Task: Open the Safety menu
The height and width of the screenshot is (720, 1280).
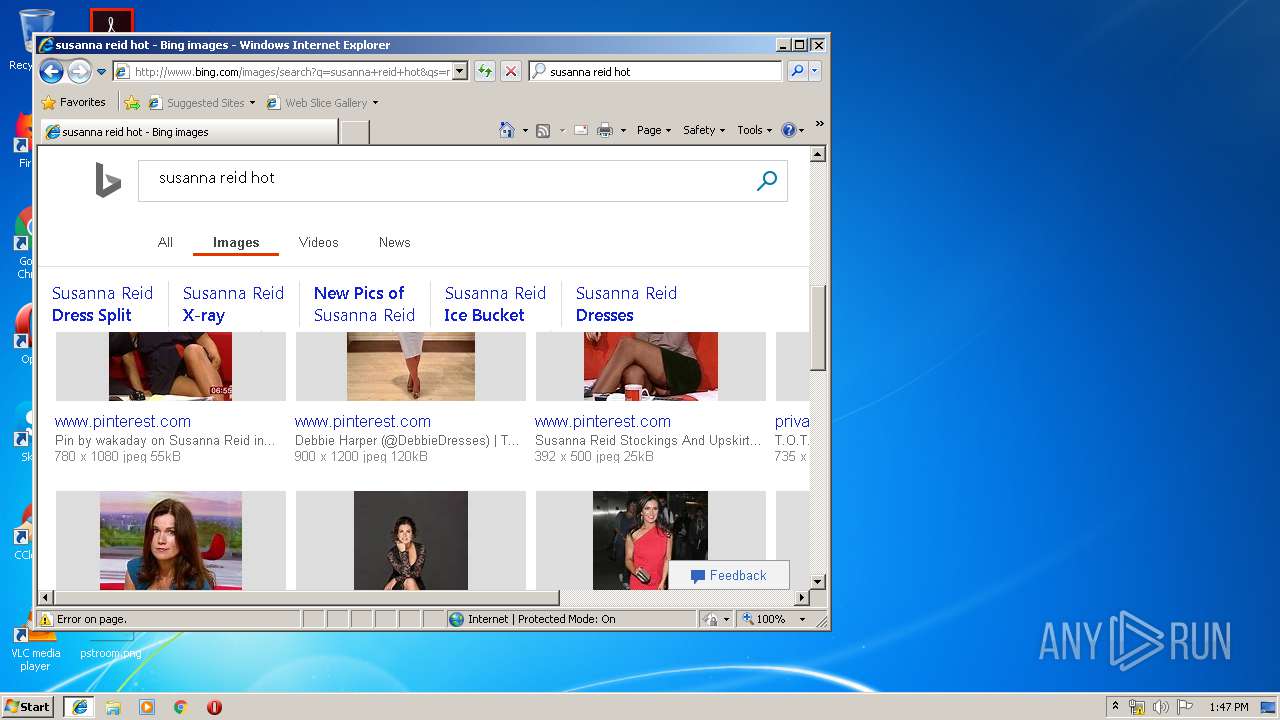Action: (x=704, y=130)
